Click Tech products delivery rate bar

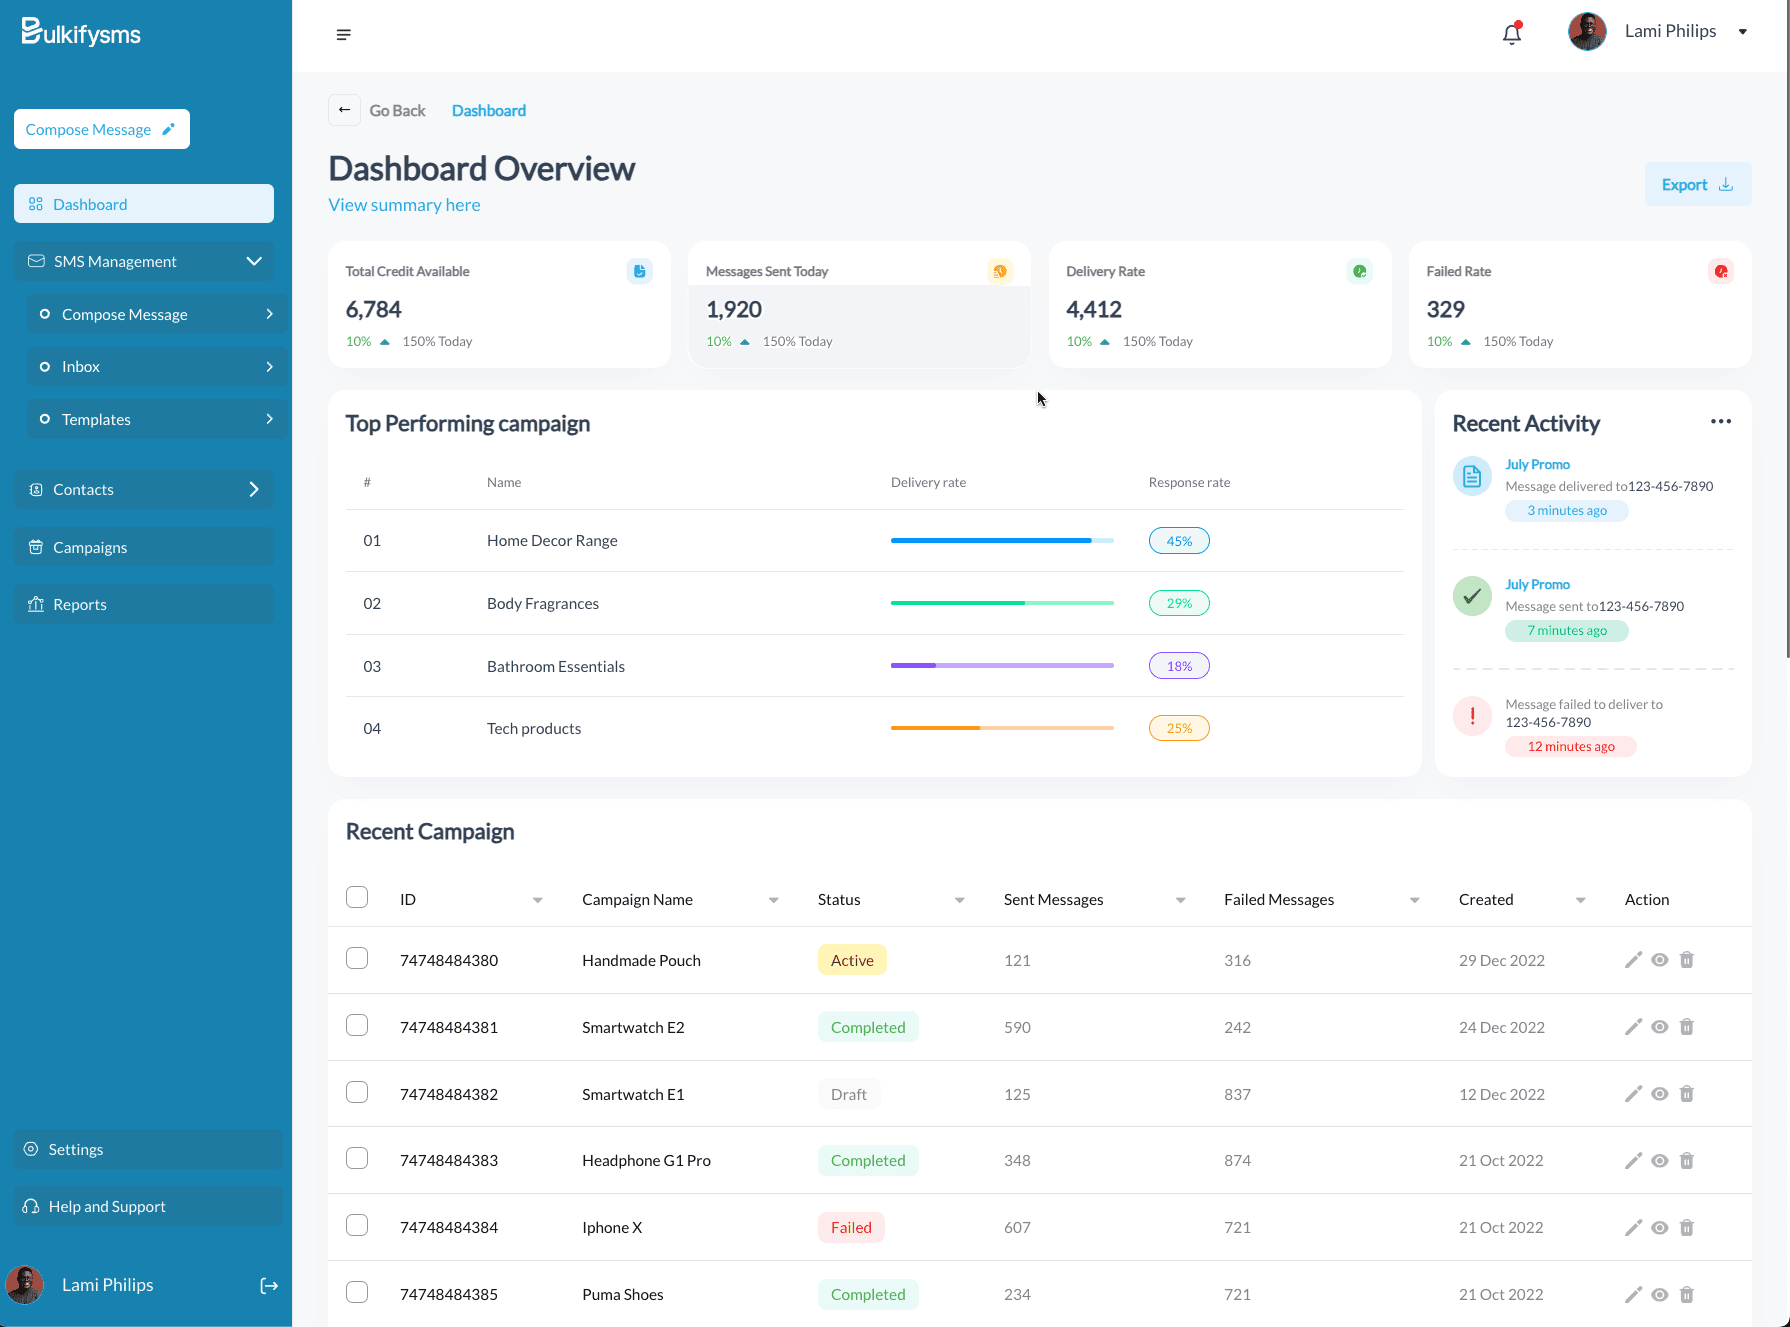point(1002,728)
